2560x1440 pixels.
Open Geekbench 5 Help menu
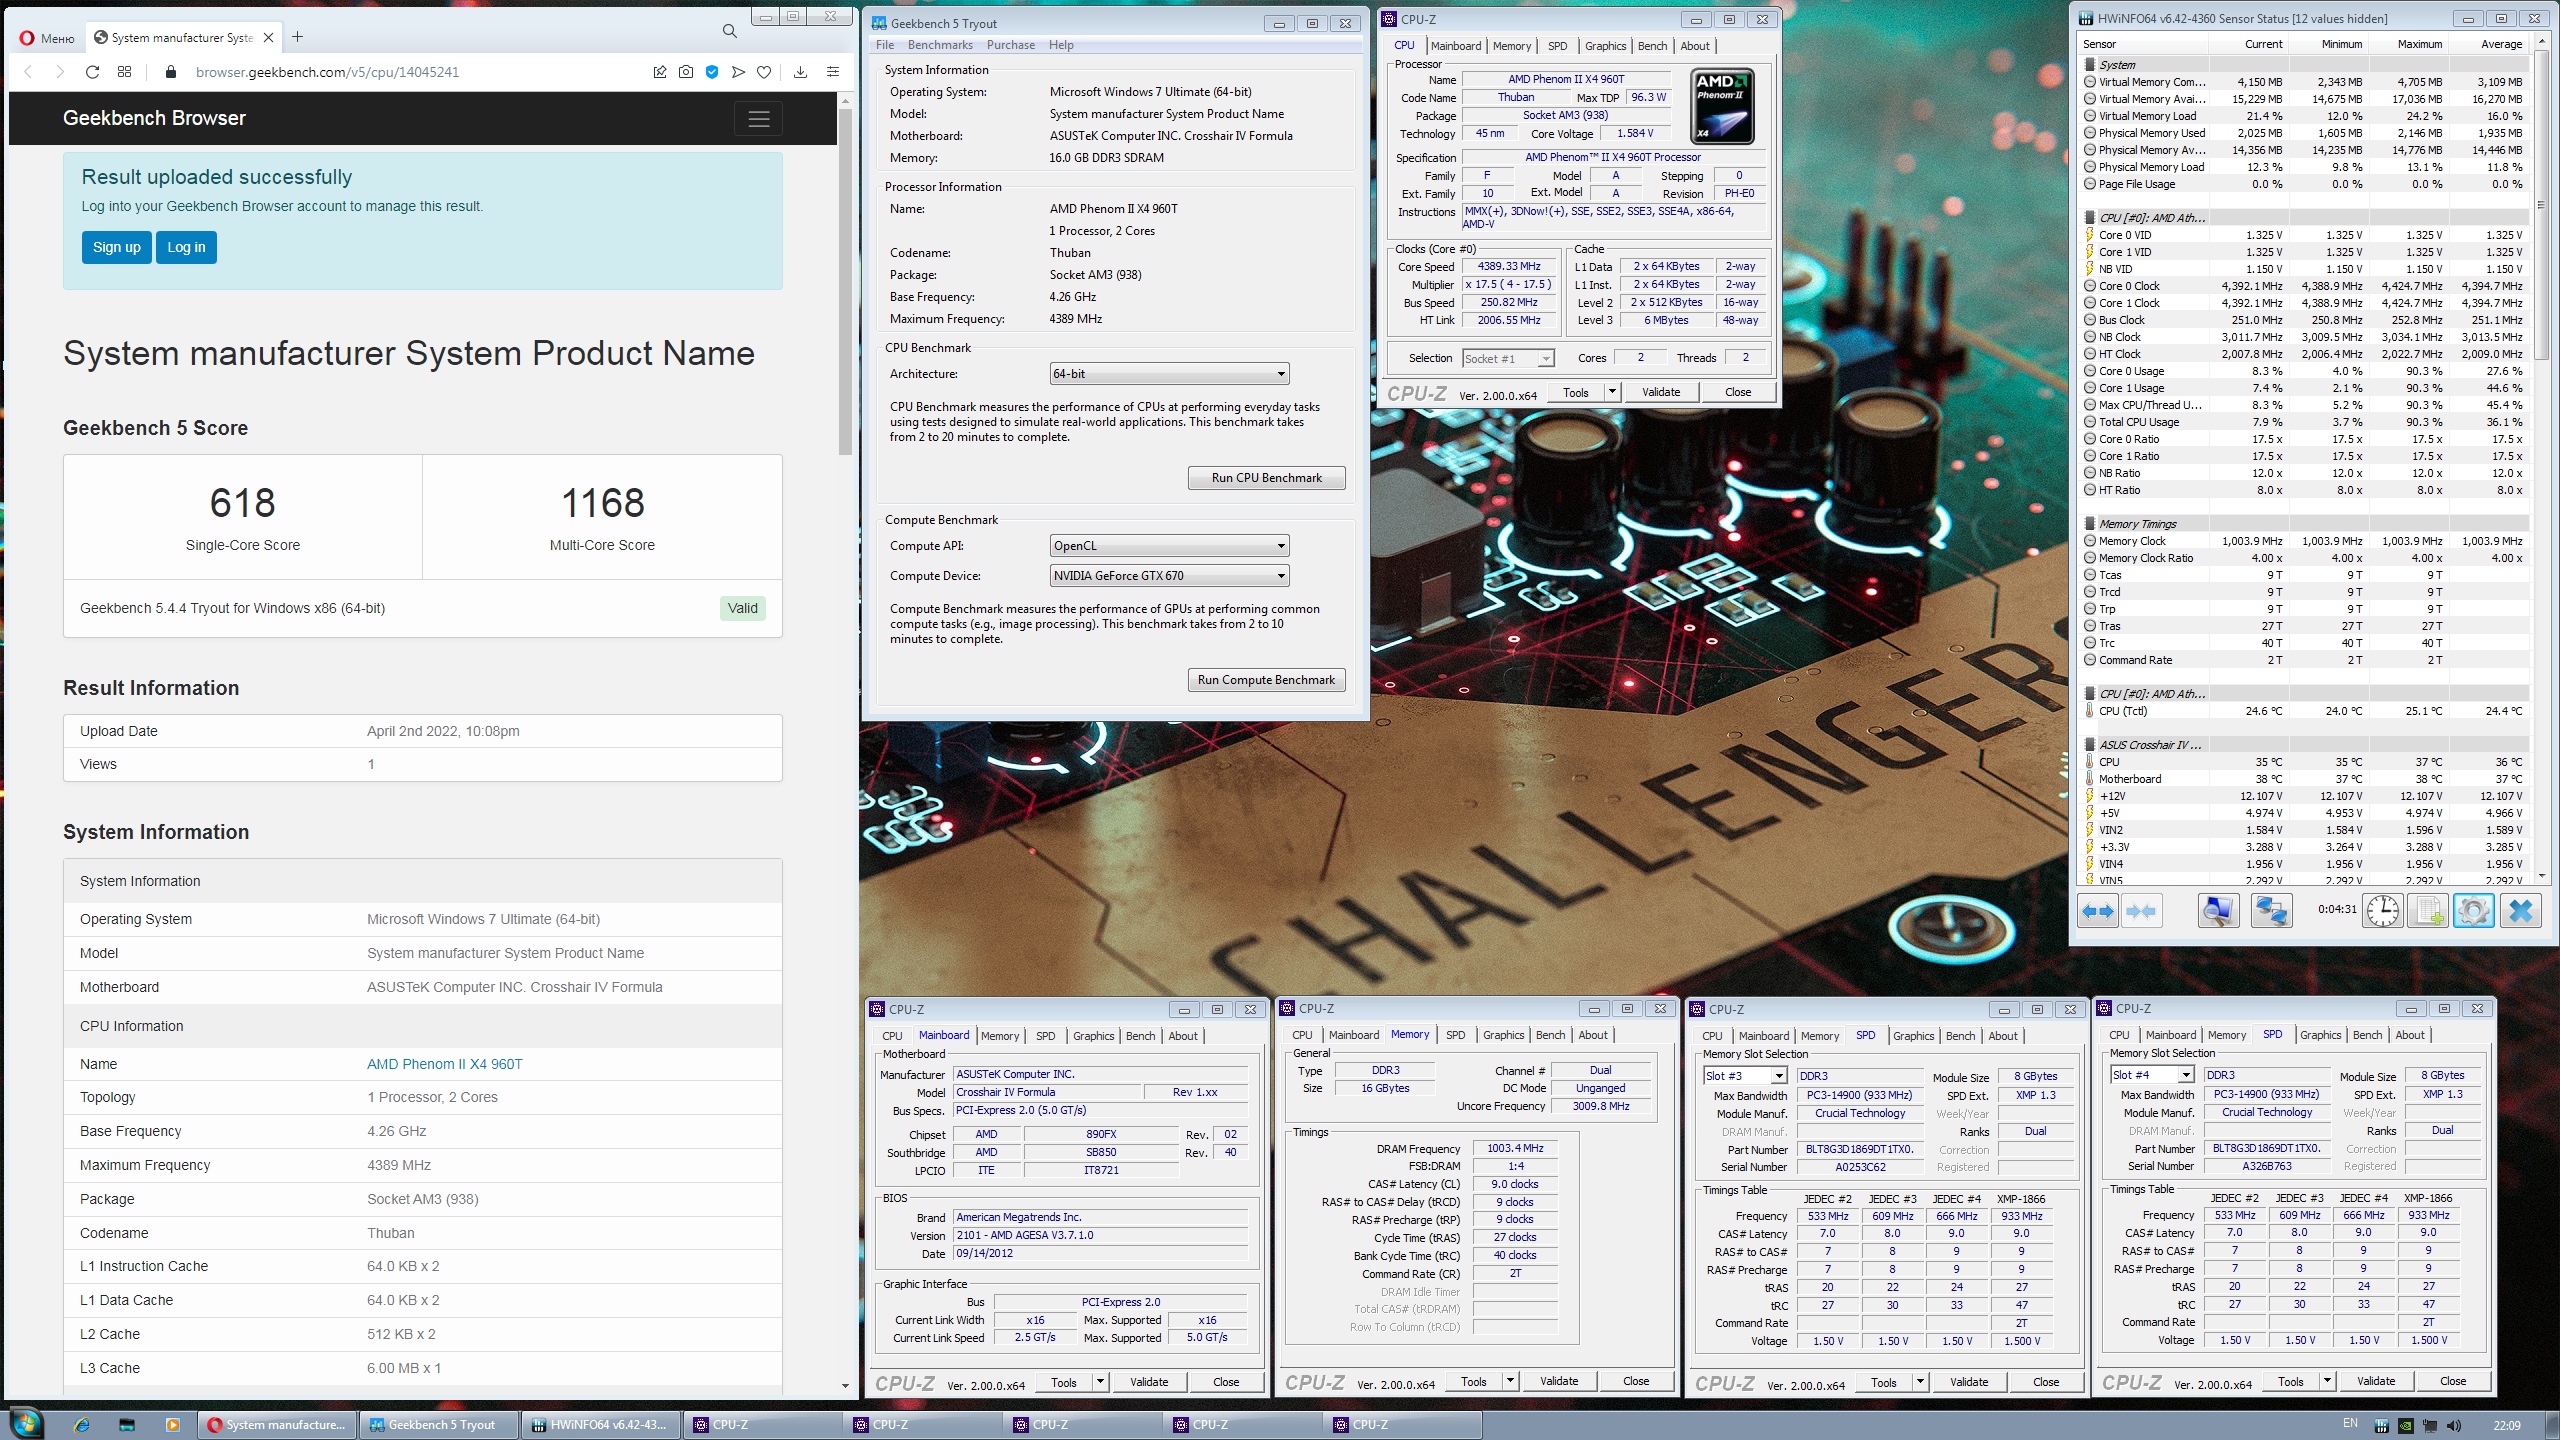pyautogui.click(x=1061, y=45)
